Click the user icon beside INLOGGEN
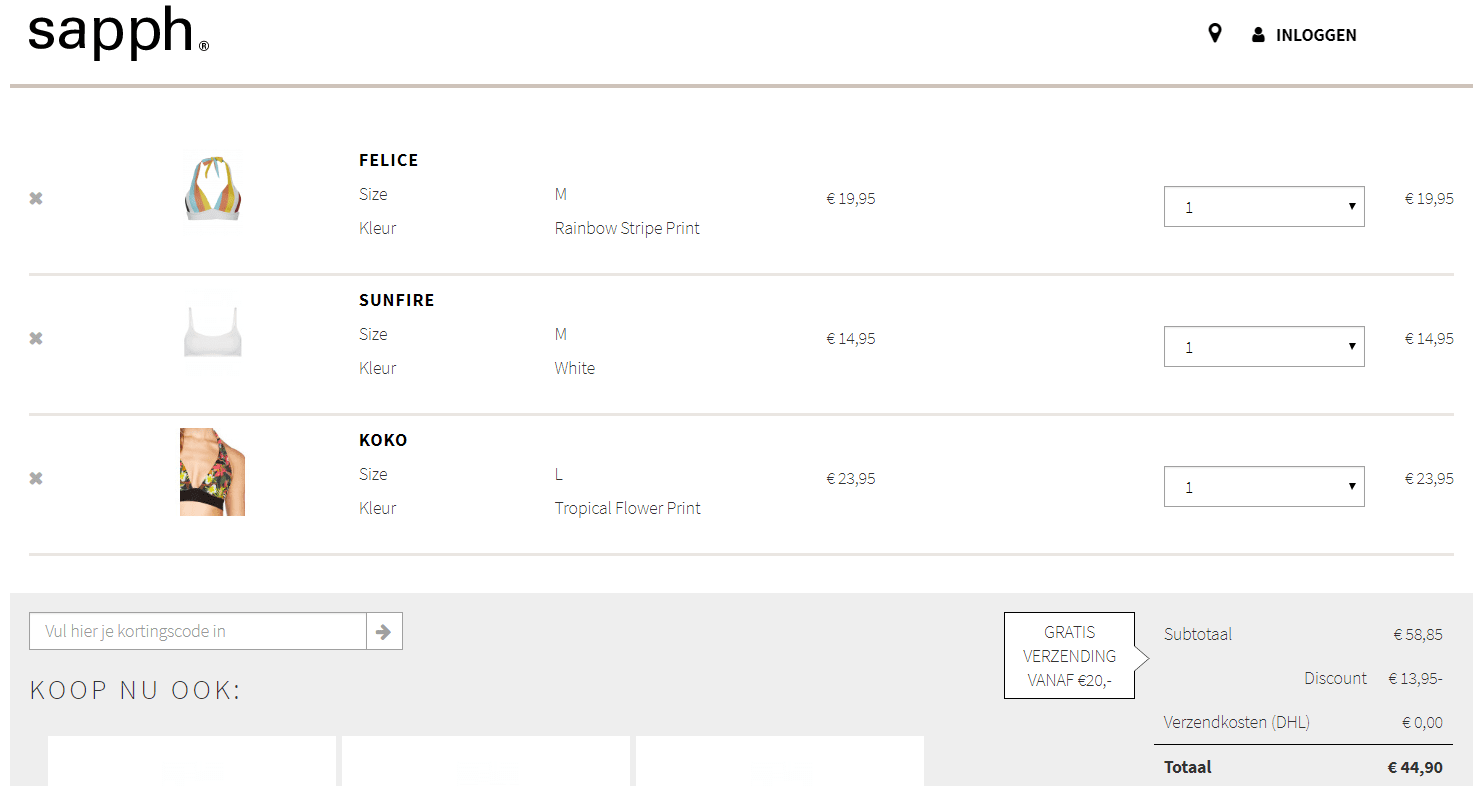 point(1258,35)
